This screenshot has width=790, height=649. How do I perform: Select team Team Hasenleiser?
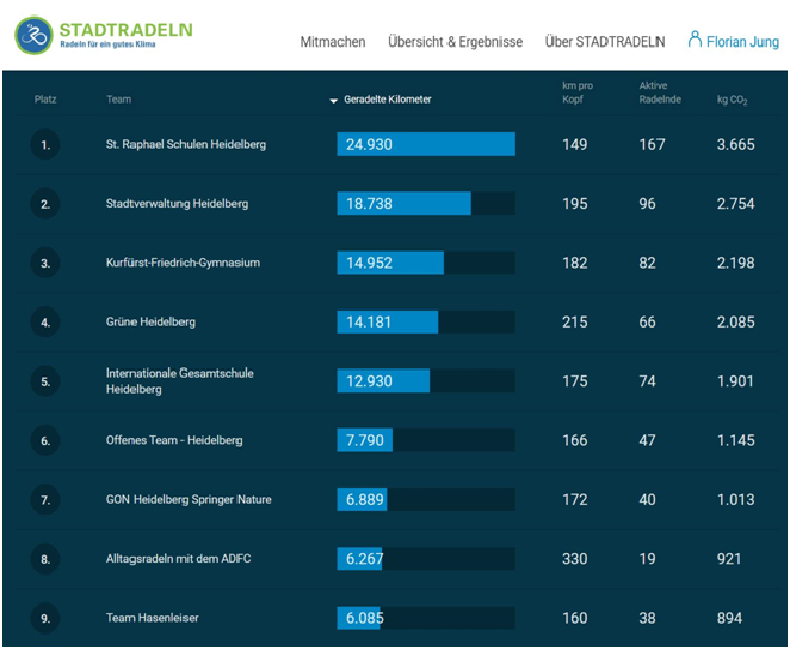pyautogui.click(x=152, y=618)
